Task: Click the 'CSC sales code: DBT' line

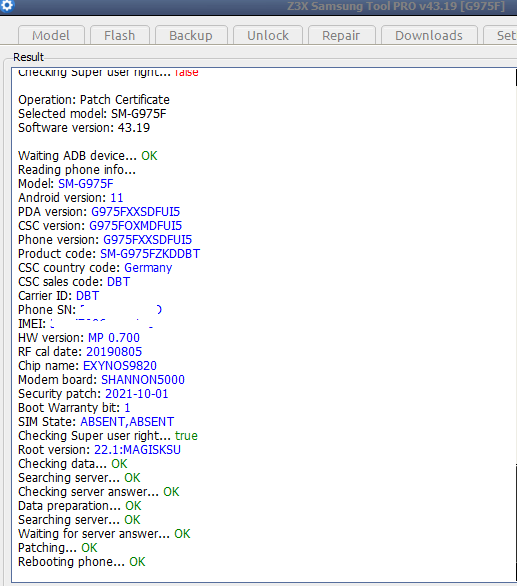Action: pos(74,282)
